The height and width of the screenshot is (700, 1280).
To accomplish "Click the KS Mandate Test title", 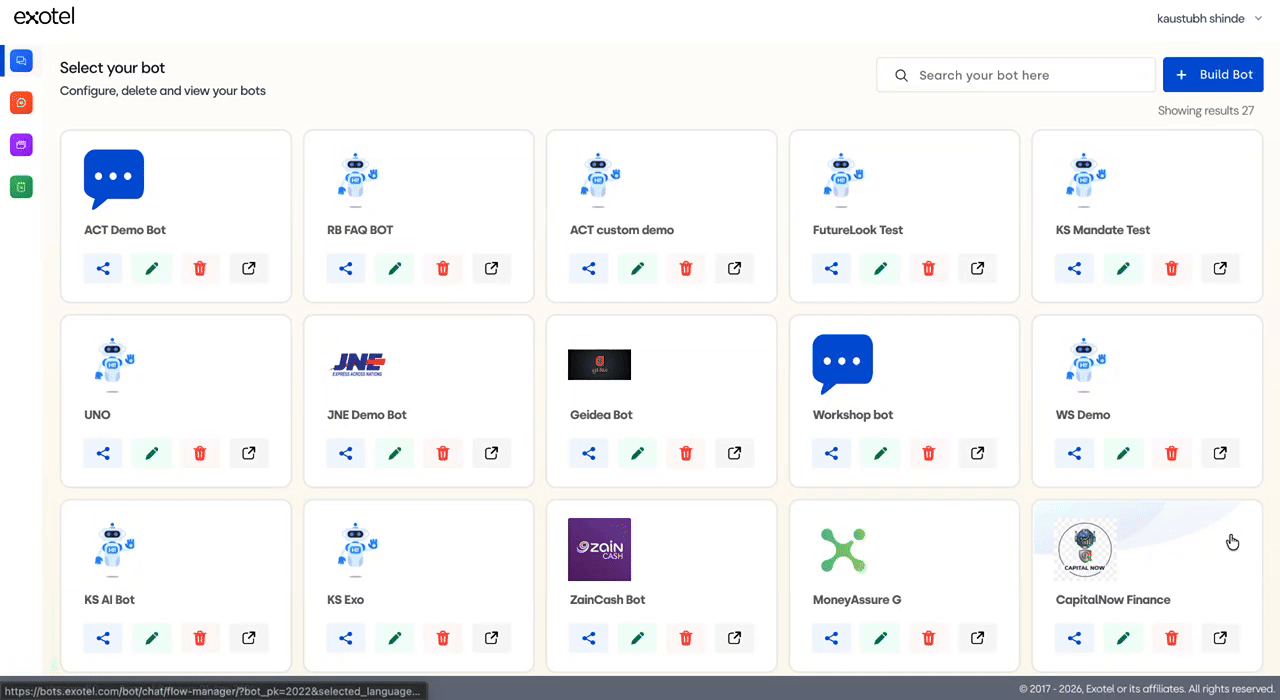I will [x=1103, y=230].
